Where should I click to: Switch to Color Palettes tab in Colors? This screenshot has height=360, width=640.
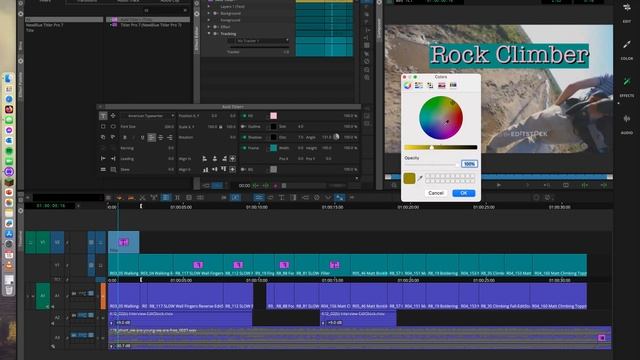[430, 85]
